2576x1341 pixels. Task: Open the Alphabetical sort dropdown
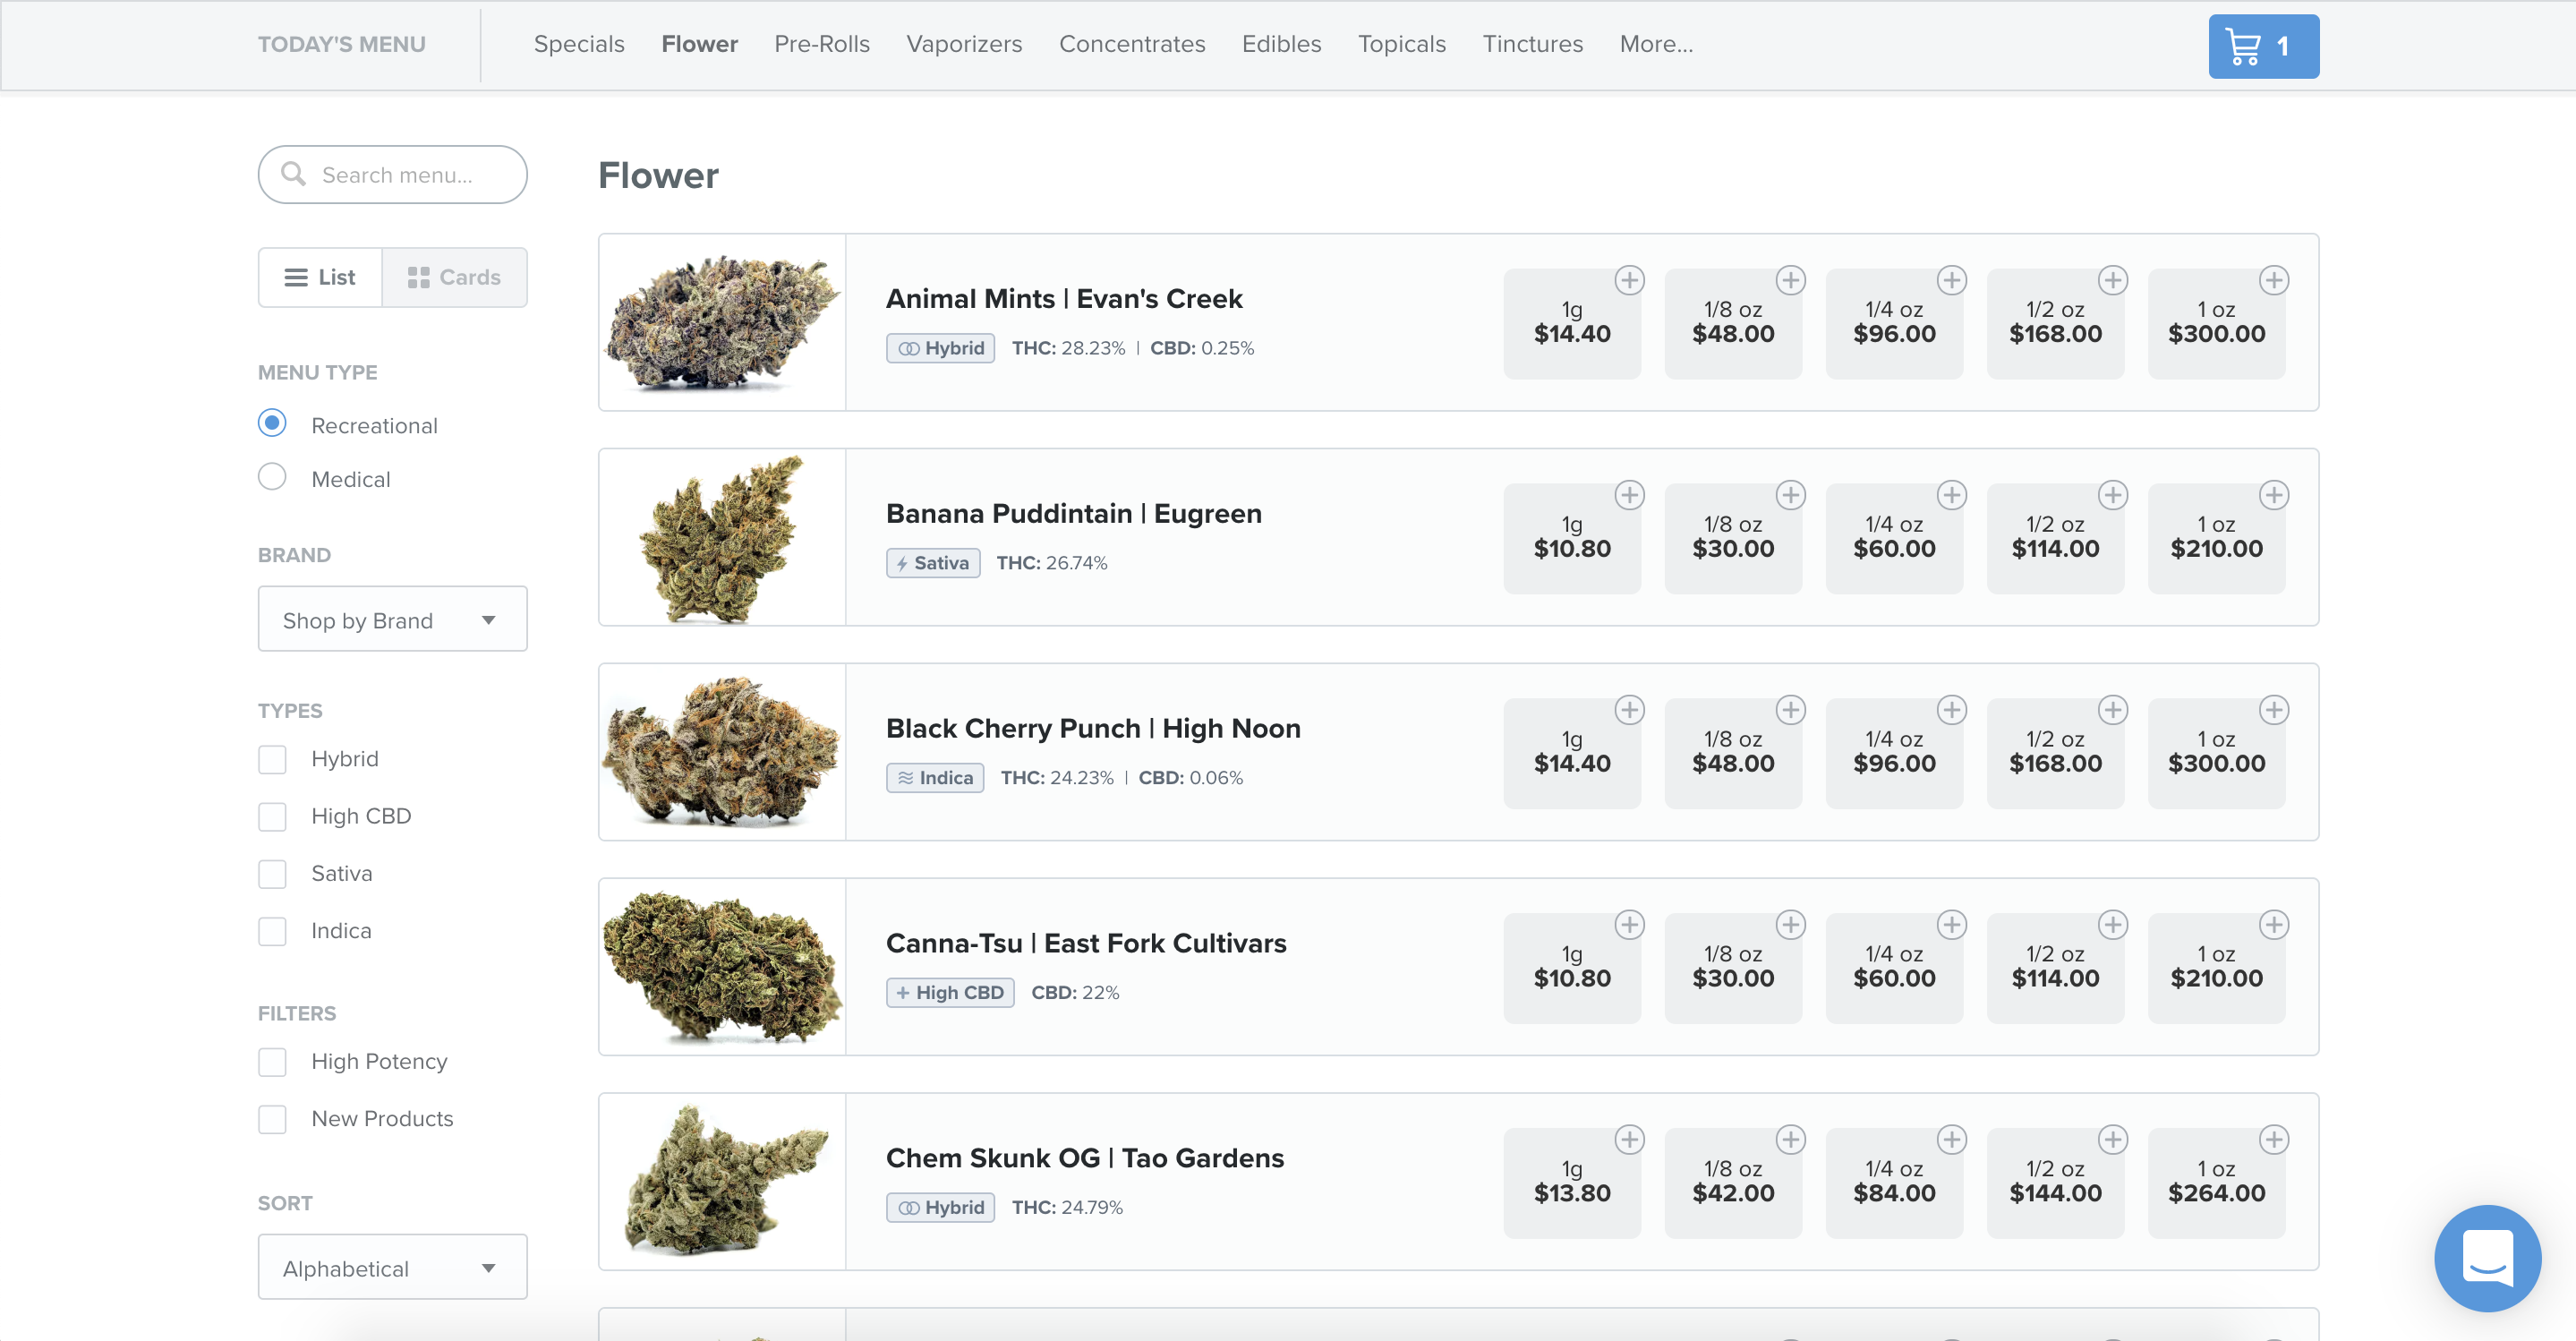tap(392, 1267)
